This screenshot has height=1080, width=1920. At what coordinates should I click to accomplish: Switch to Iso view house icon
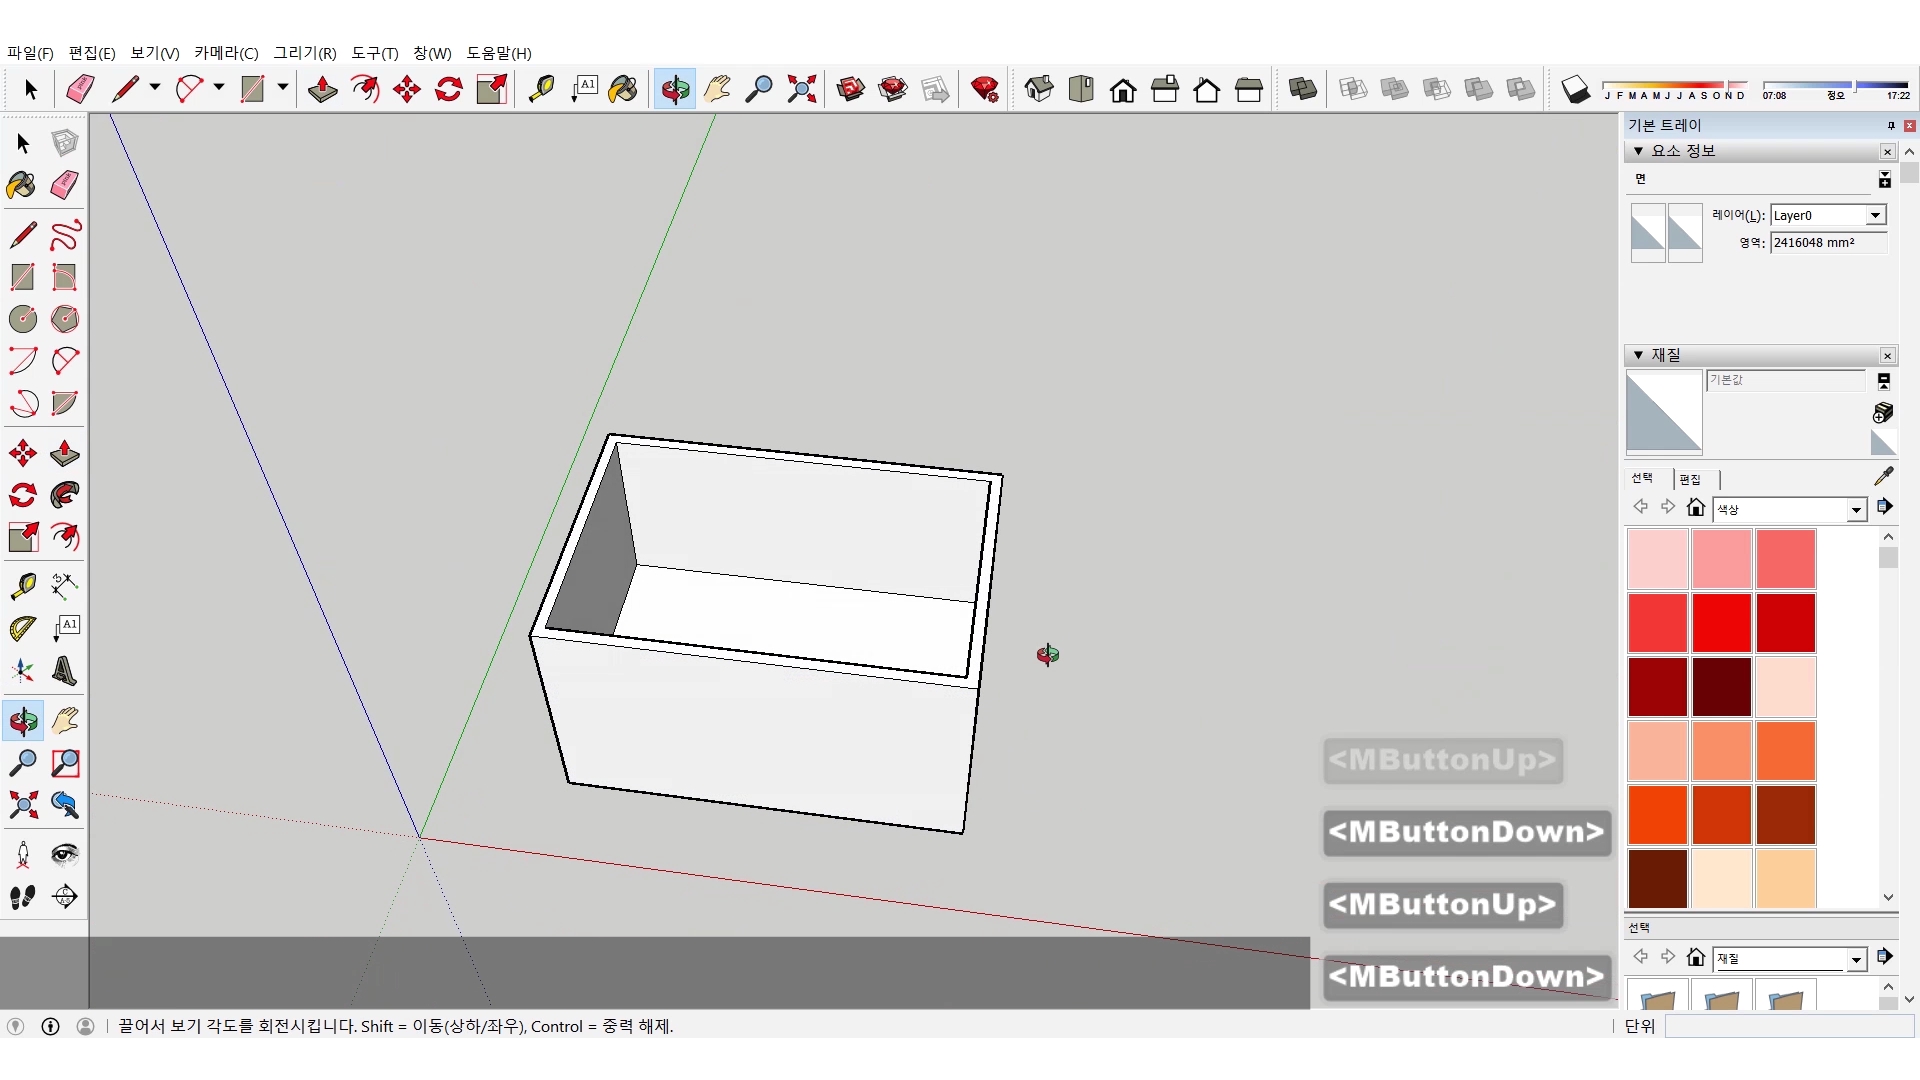pyautogui.click(x=1039, y=90)
